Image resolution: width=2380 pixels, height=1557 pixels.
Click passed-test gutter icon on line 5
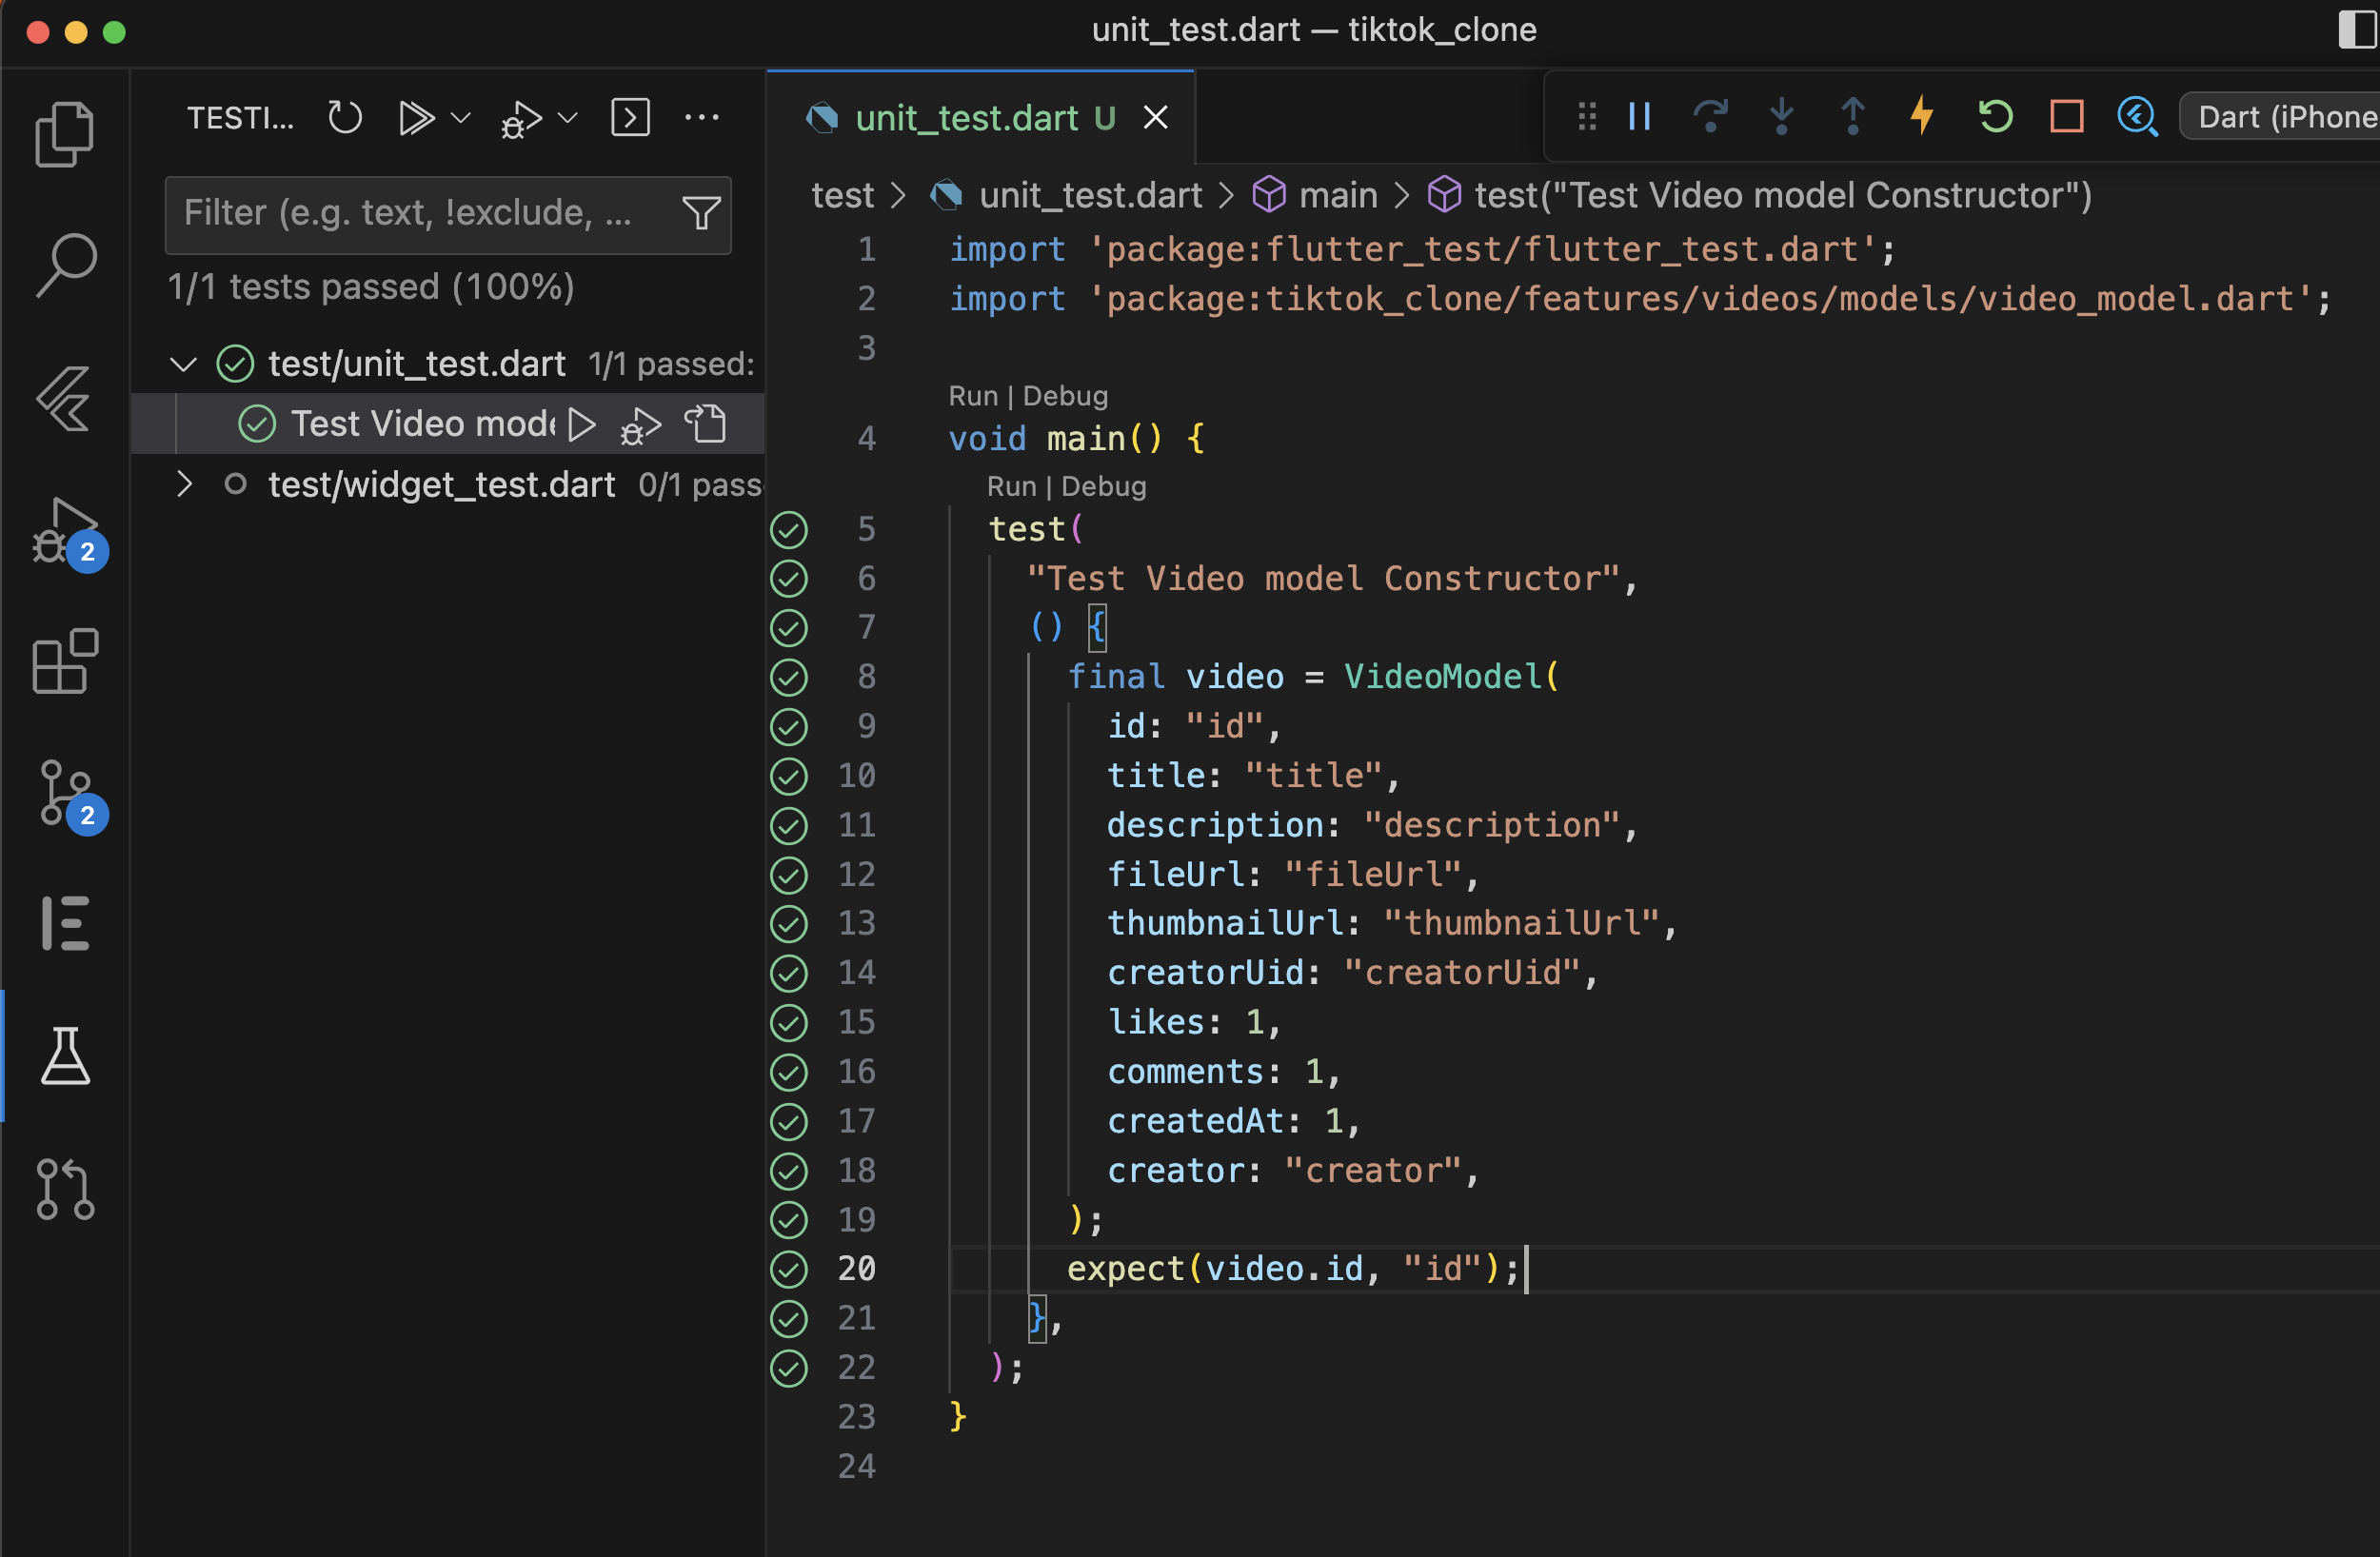coord(789,529)
